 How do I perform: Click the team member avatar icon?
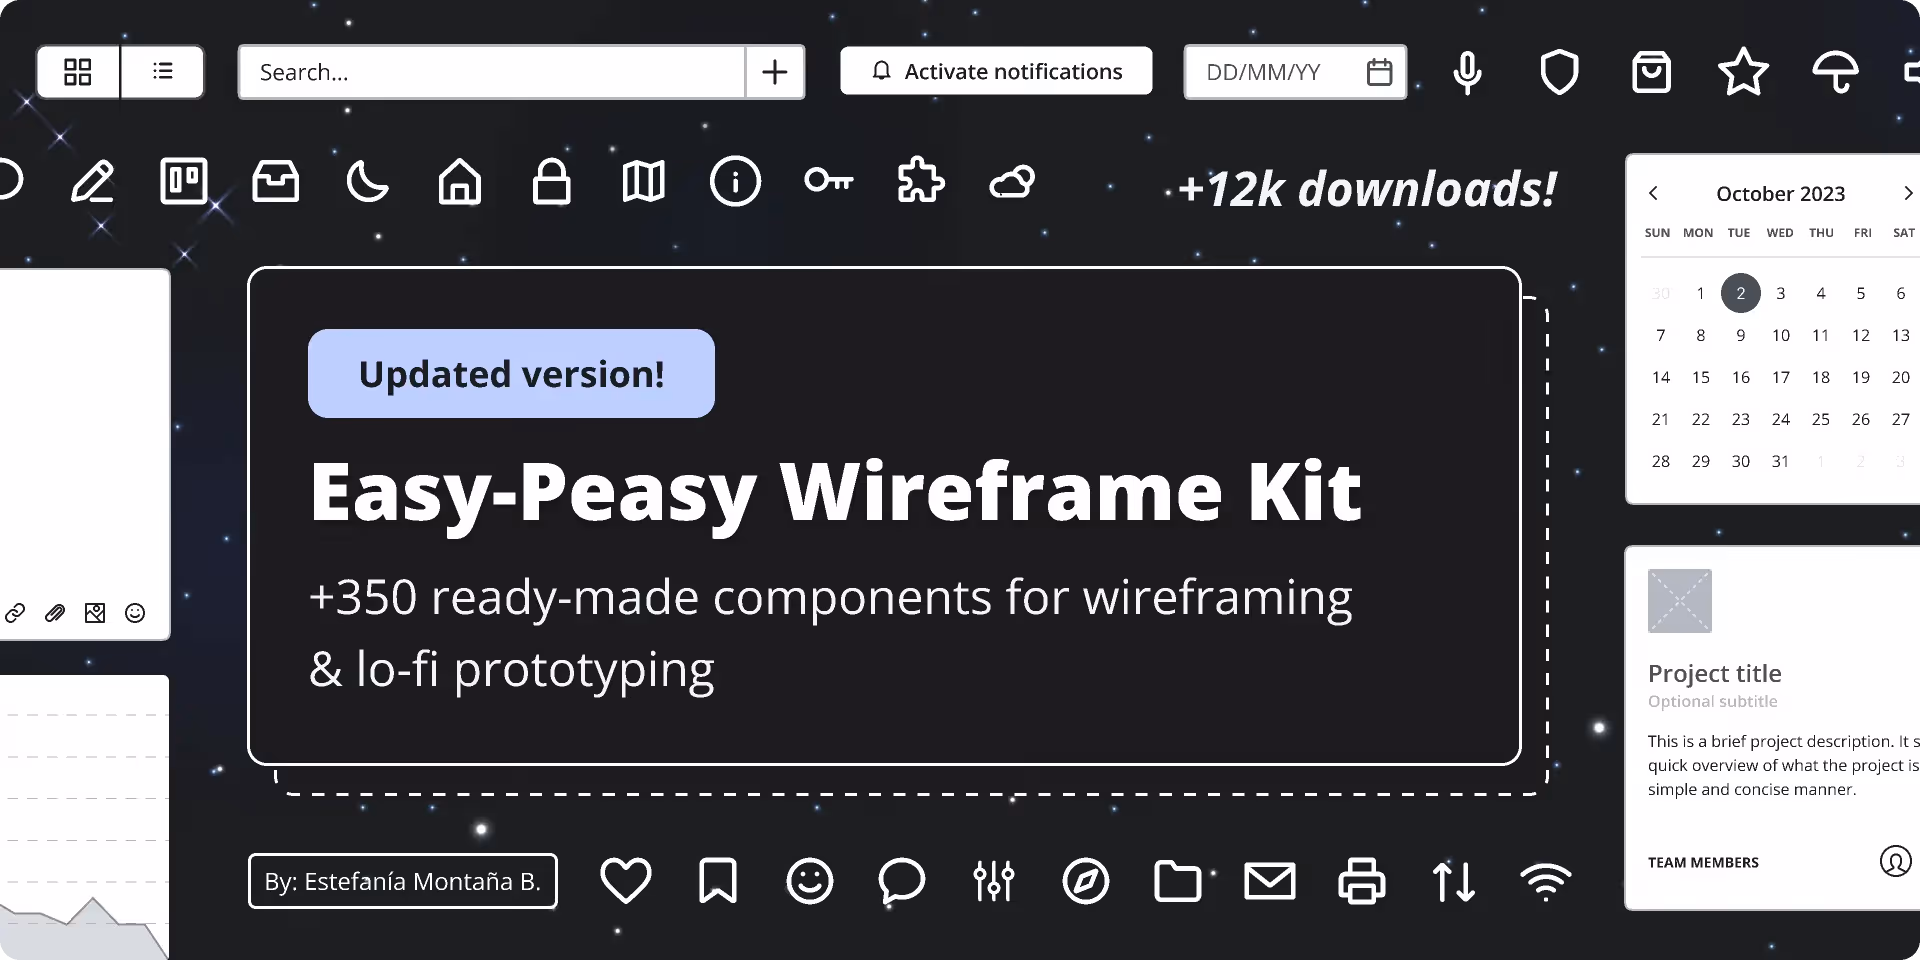click(1895, 861)
